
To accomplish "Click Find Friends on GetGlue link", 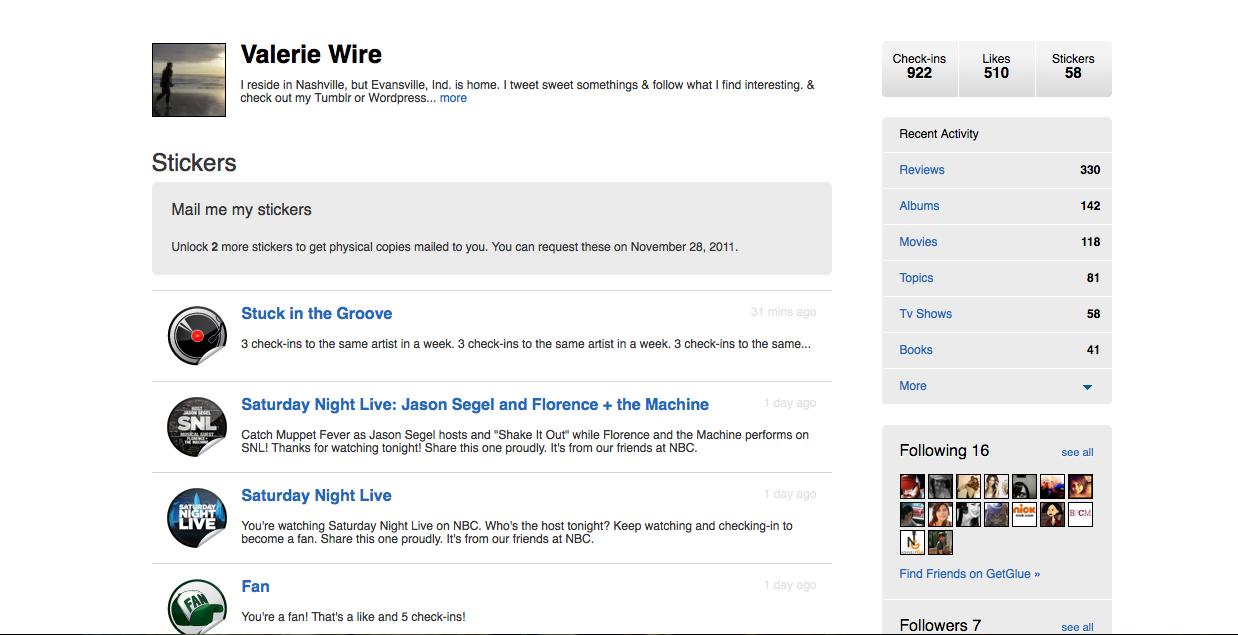I will pos(969,574).
